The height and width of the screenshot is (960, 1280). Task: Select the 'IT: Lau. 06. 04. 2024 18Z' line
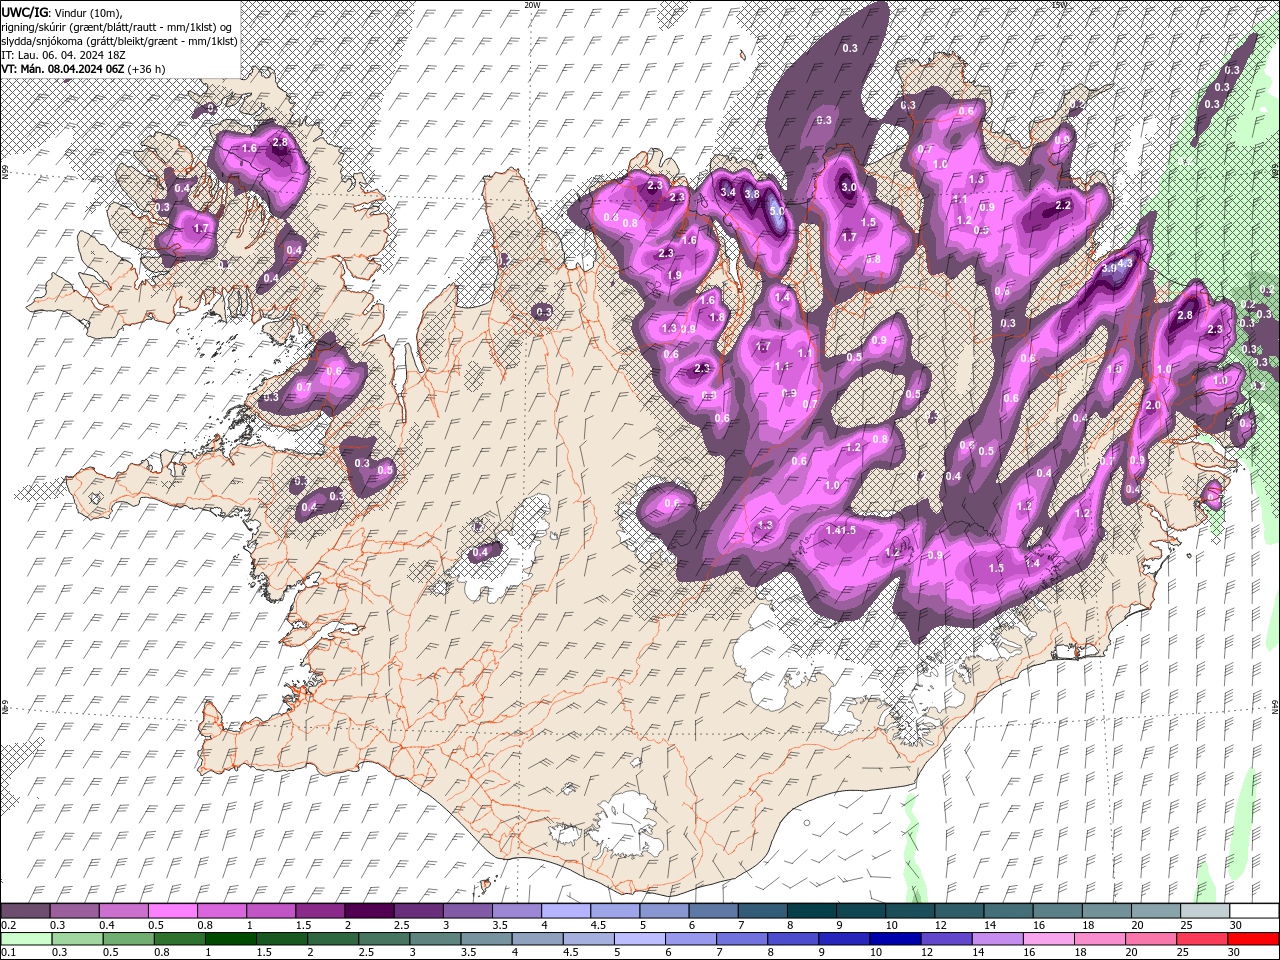click(x=63, y=54)
